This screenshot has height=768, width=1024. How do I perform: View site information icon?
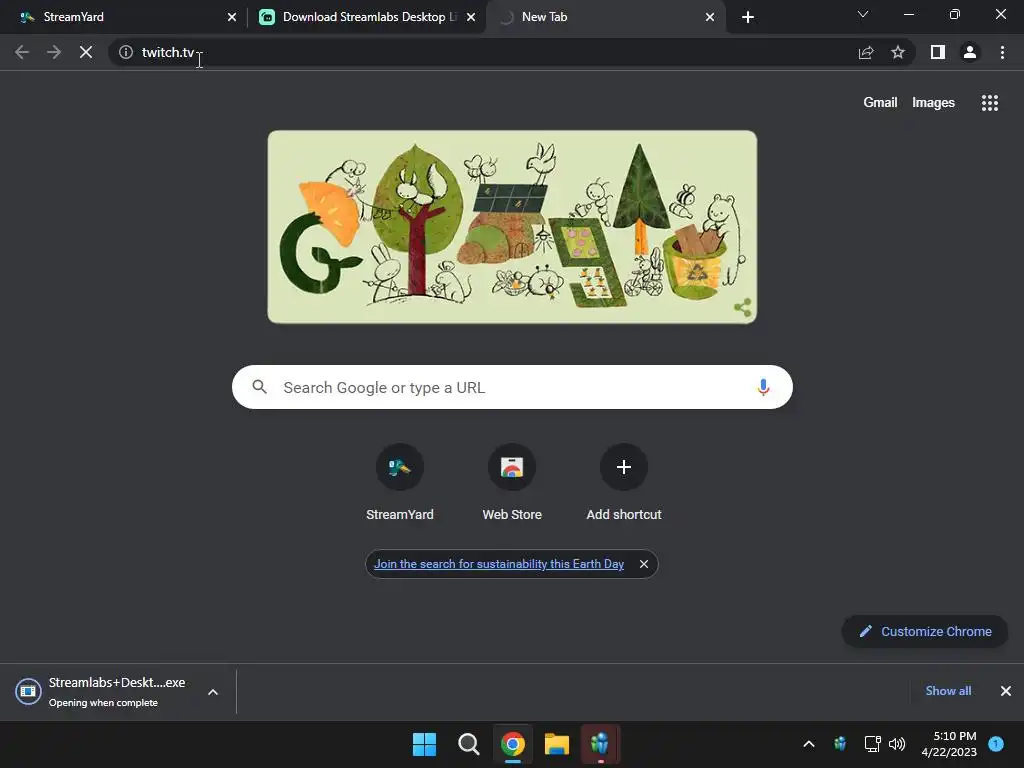click(x=126, y=52)
